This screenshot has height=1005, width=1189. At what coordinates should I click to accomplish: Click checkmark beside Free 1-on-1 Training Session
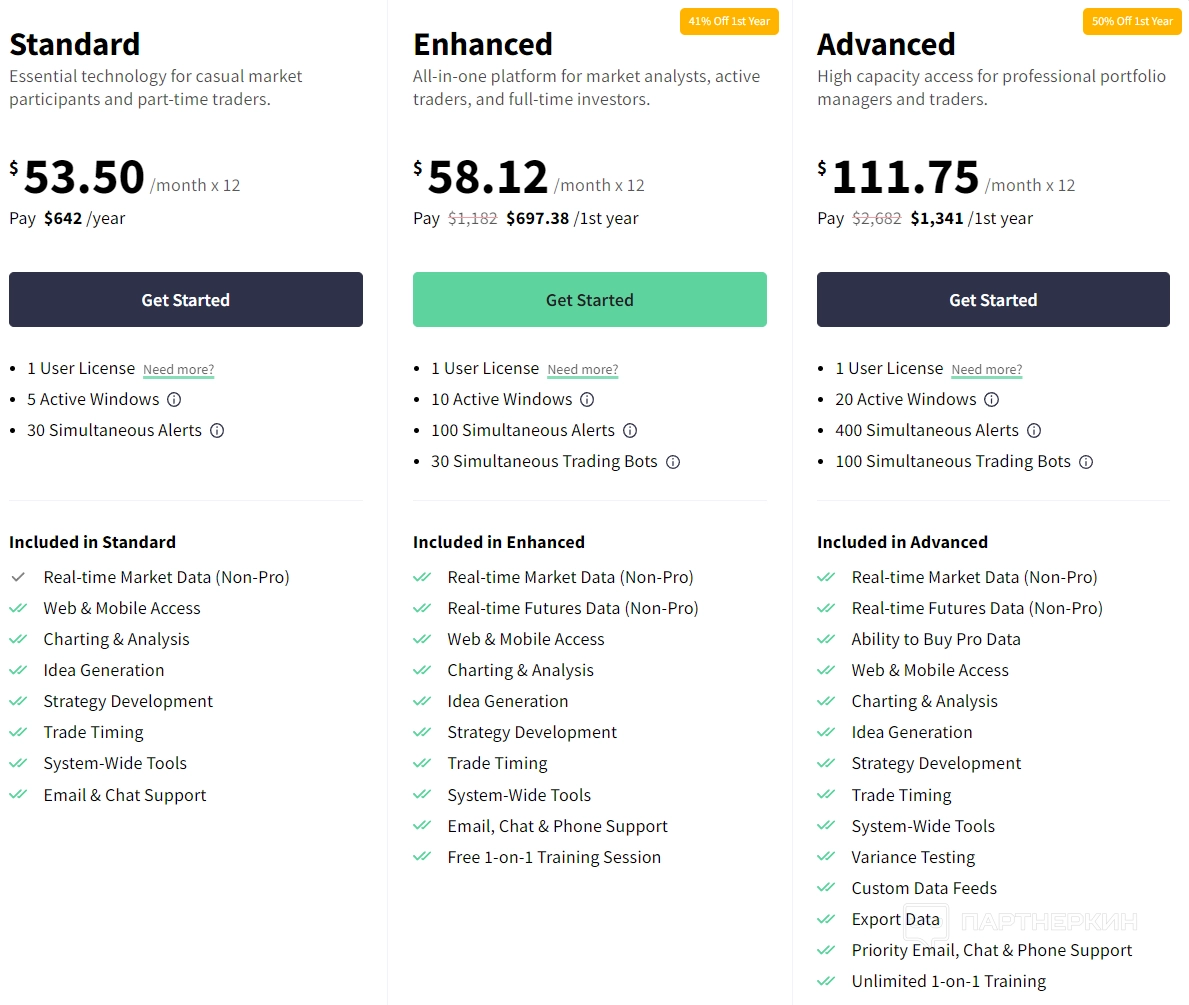[422, 857]
